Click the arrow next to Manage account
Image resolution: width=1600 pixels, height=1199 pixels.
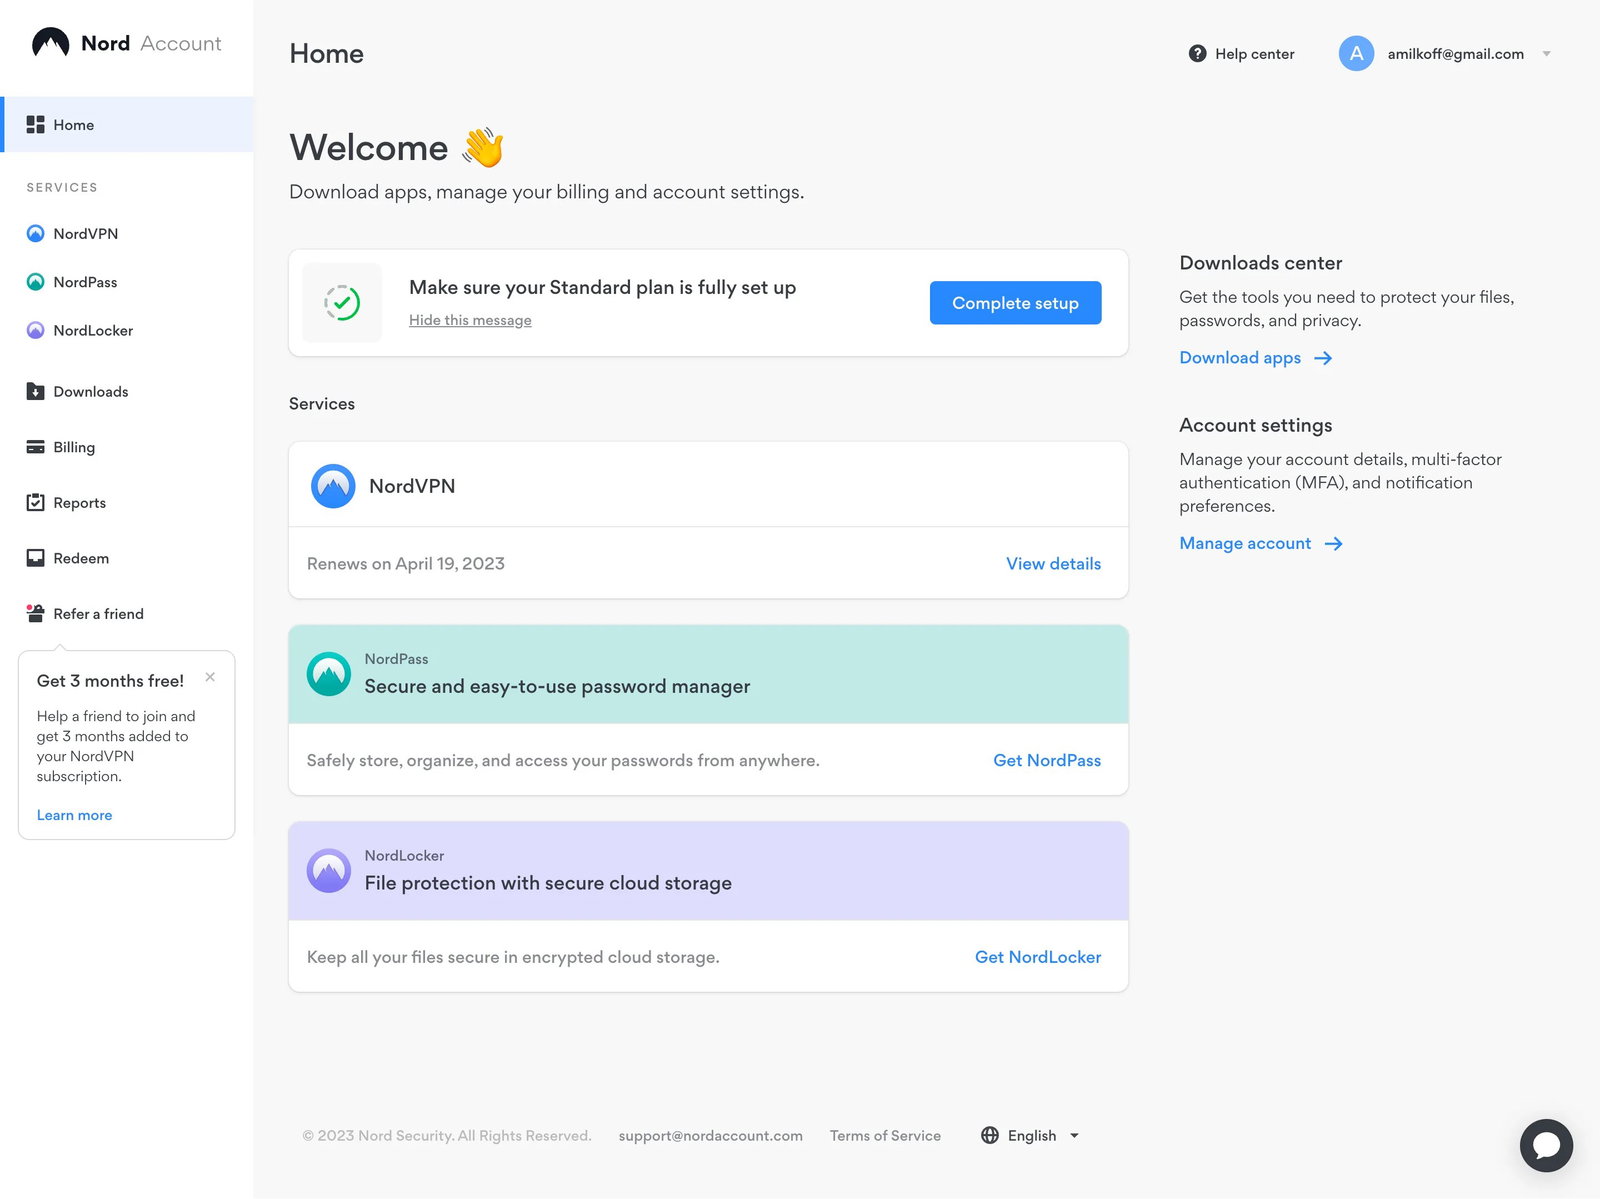[1333, 544]
